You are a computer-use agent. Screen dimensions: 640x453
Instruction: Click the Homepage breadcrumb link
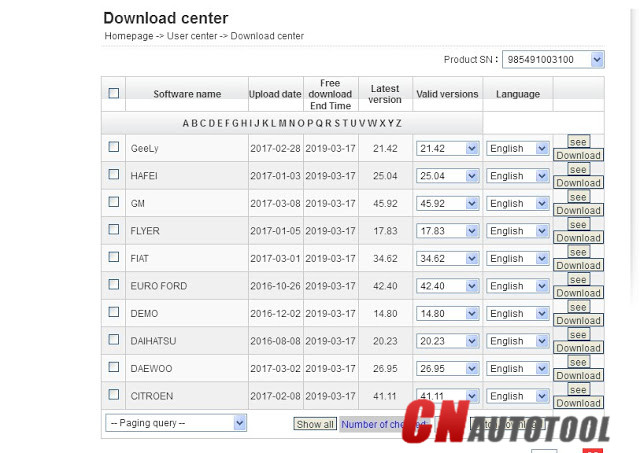(129, 36)
